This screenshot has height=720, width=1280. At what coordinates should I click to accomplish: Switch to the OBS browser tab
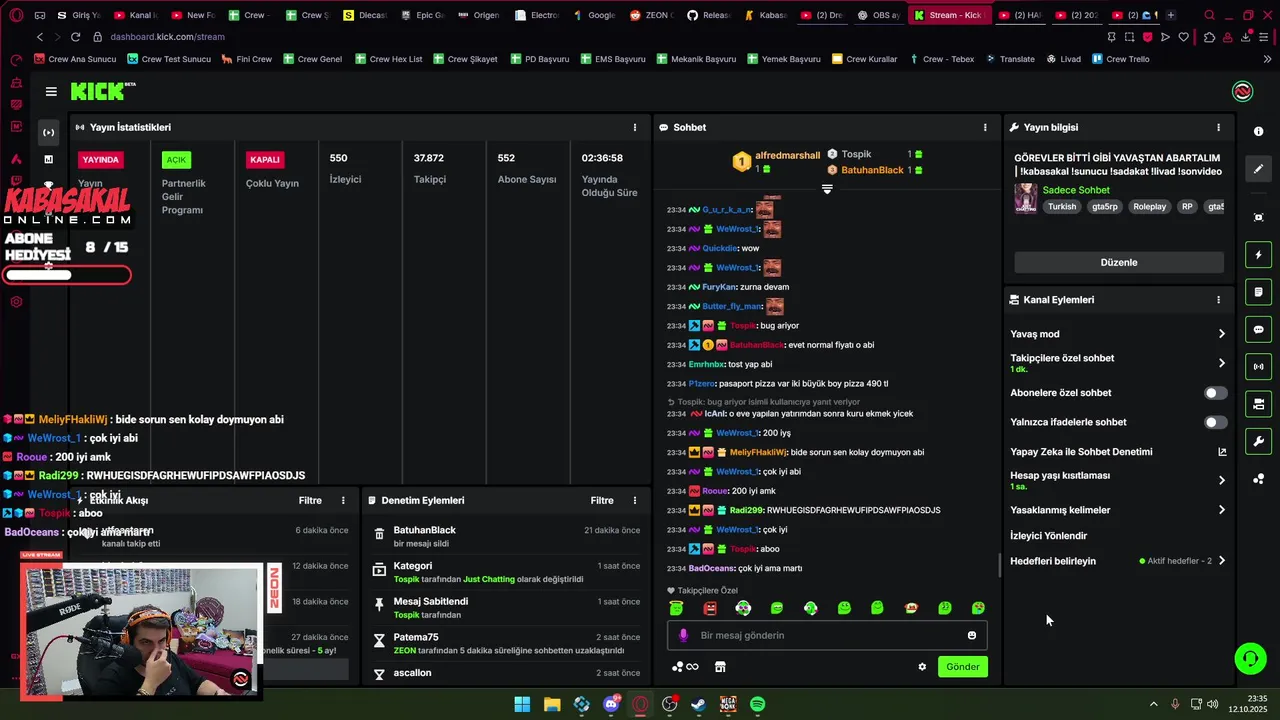click(x=880, y=15)
